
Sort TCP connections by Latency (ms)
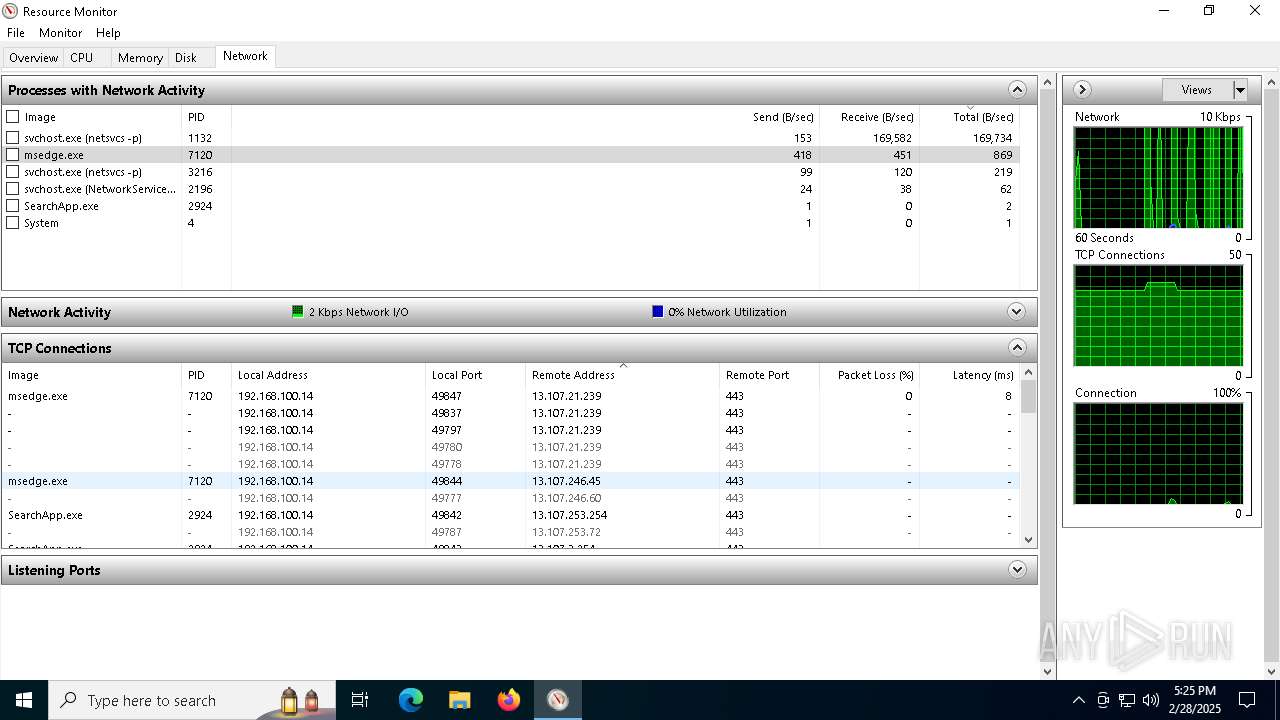[982, 375]
